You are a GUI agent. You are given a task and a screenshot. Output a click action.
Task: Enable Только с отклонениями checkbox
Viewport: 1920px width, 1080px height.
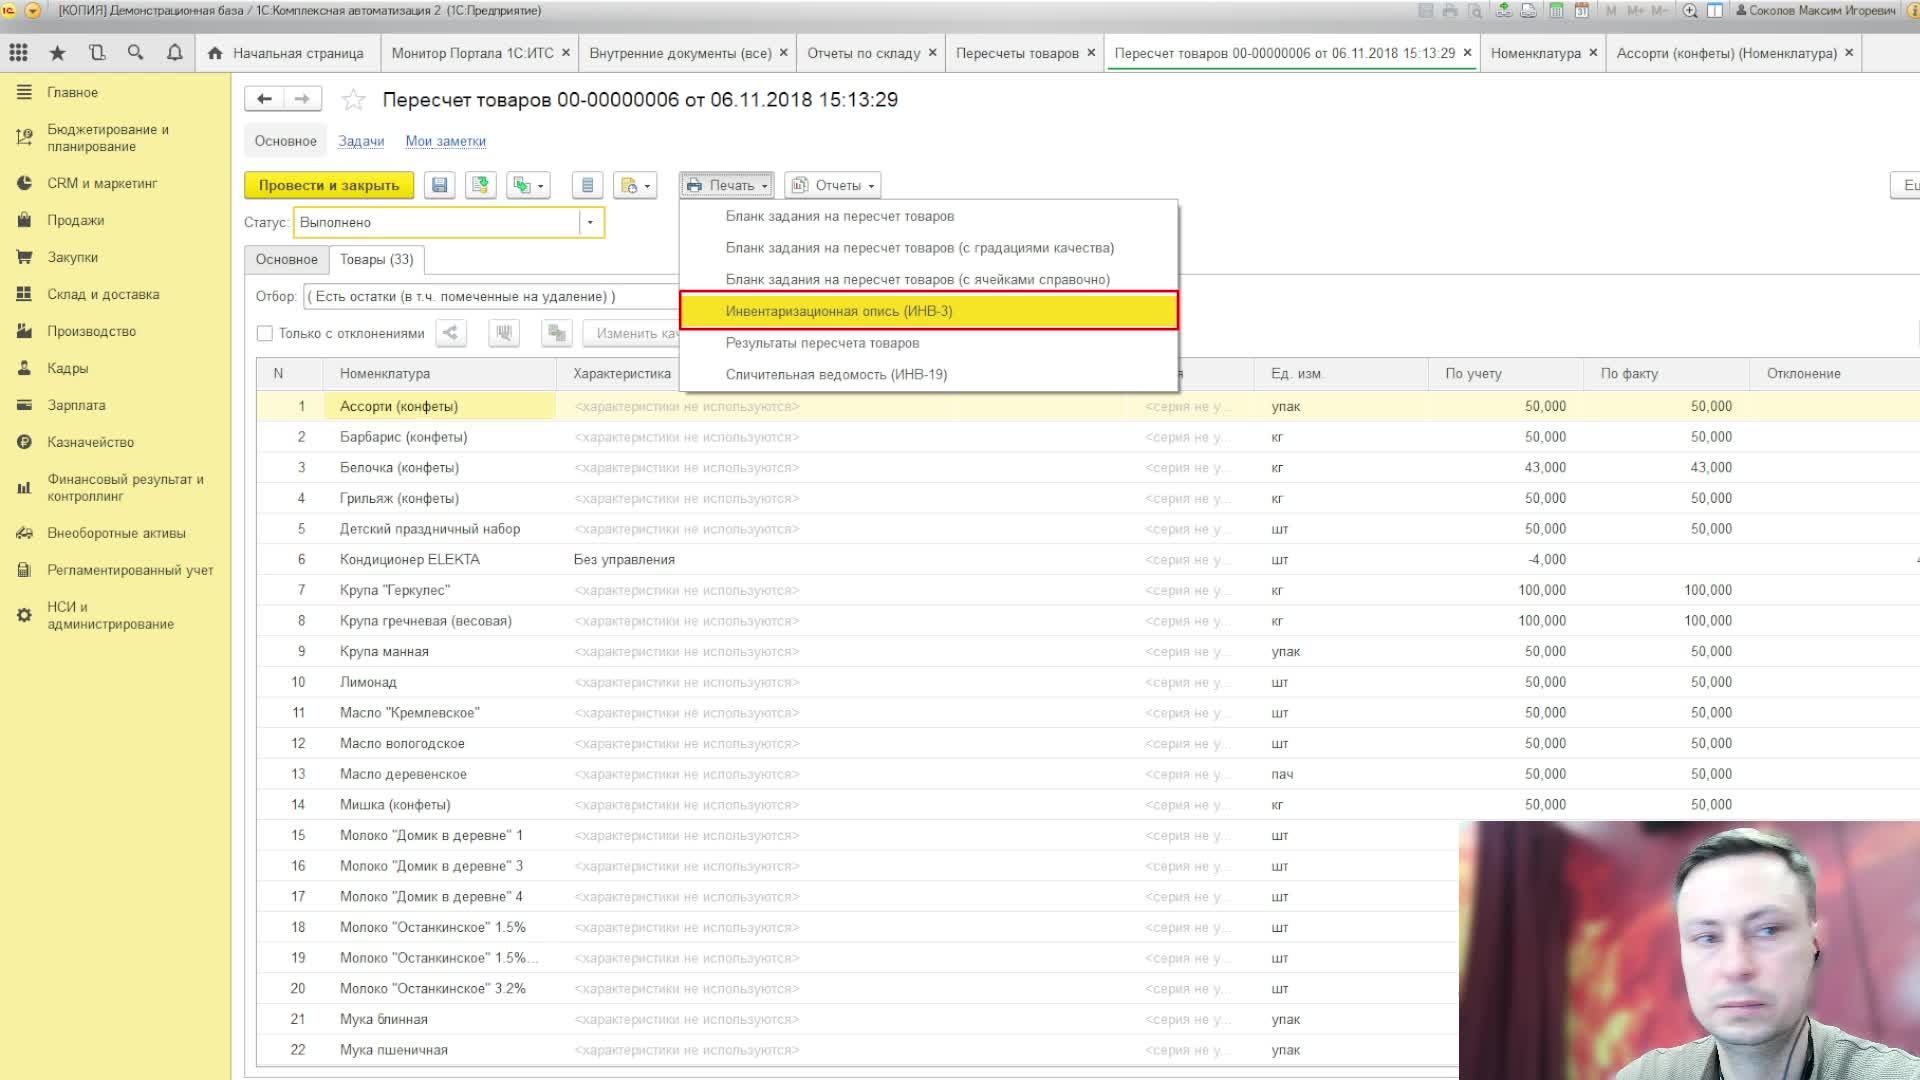point(265,334)
